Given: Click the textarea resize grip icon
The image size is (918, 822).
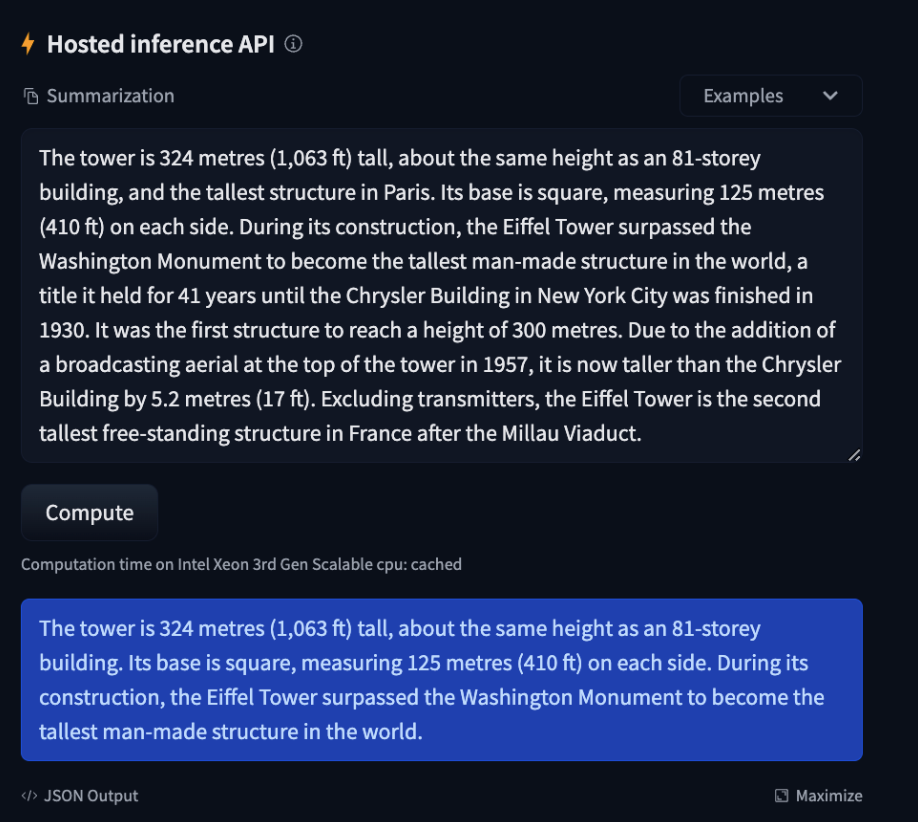Looking at the screenshot, I should [856, 455].
